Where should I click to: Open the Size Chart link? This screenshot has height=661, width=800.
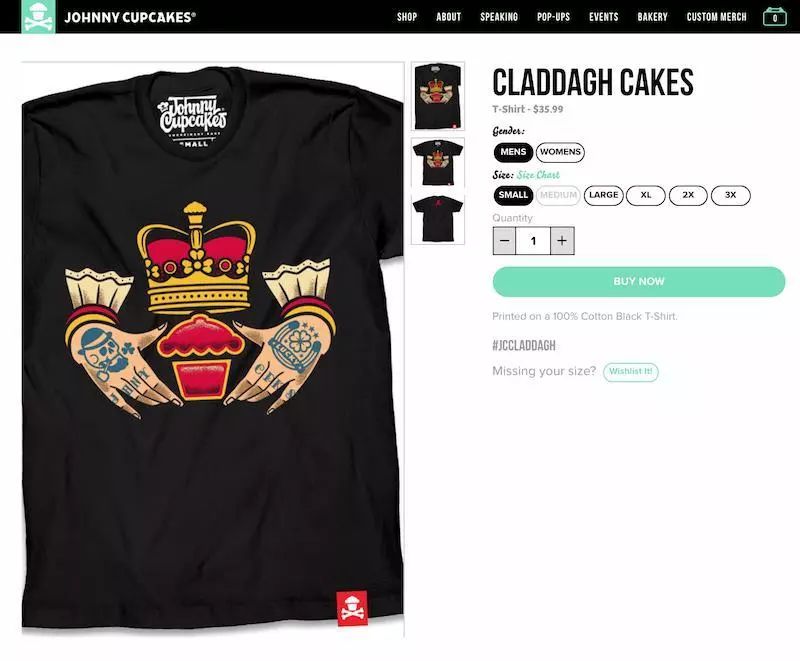pos(538,175)
